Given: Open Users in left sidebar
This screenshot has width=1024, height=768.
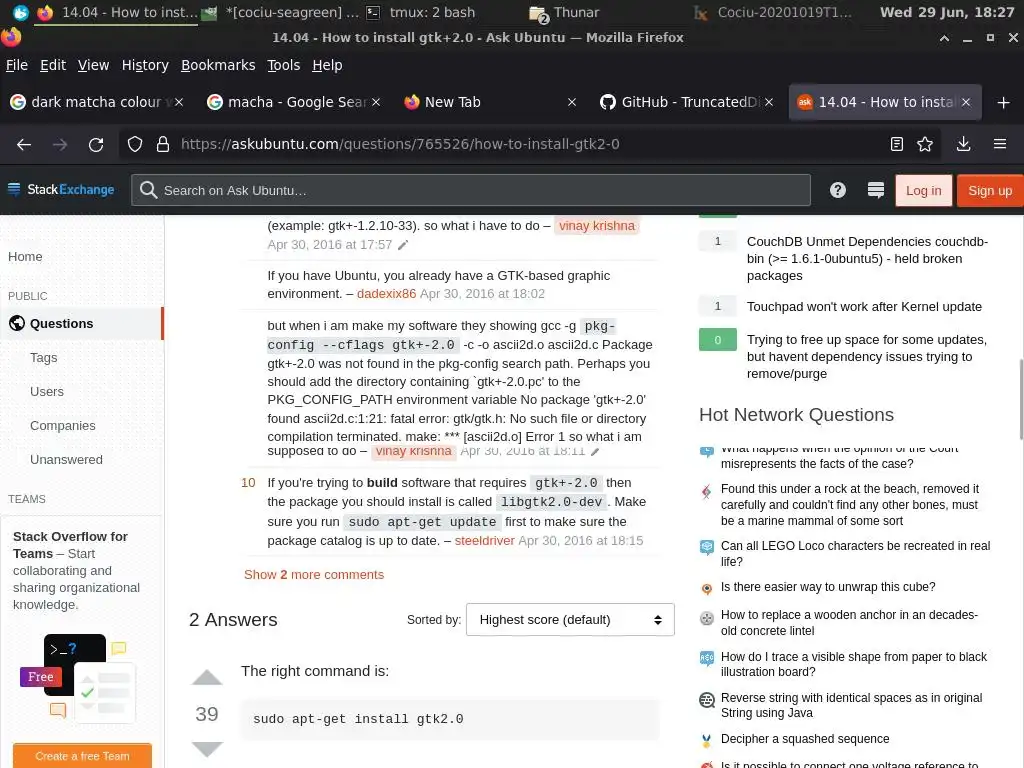Looking at the screenshot, I should [46, 391].
